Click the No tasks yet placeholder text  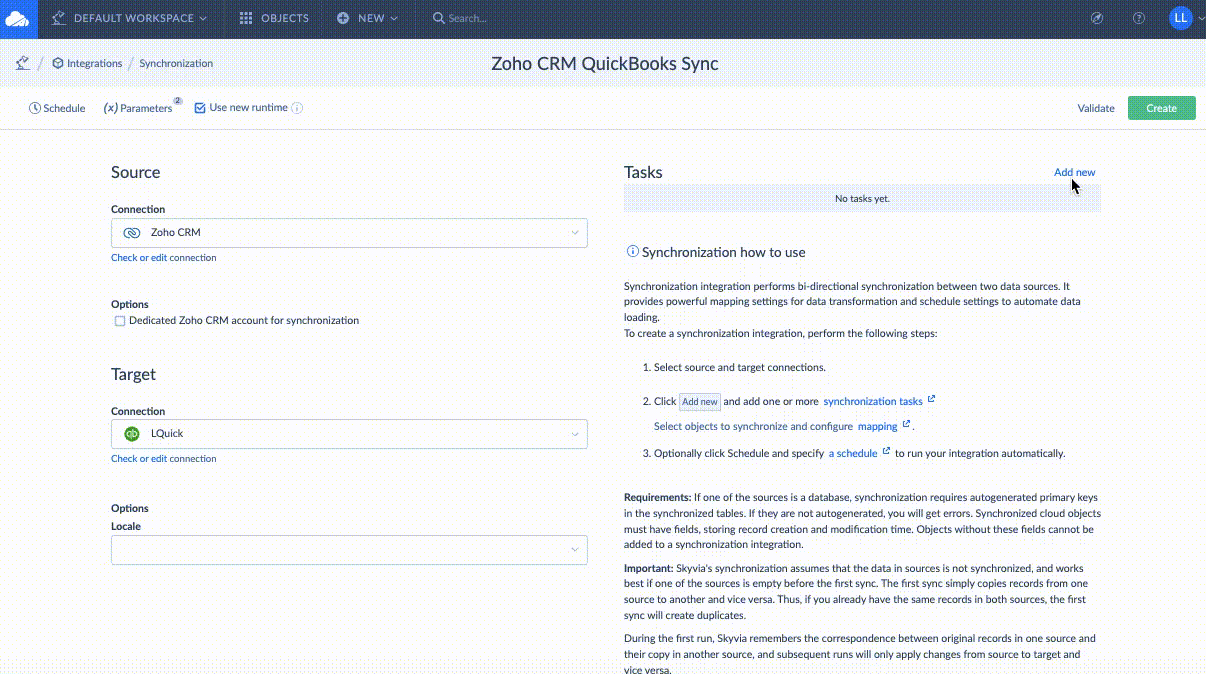tap(862, 199)
